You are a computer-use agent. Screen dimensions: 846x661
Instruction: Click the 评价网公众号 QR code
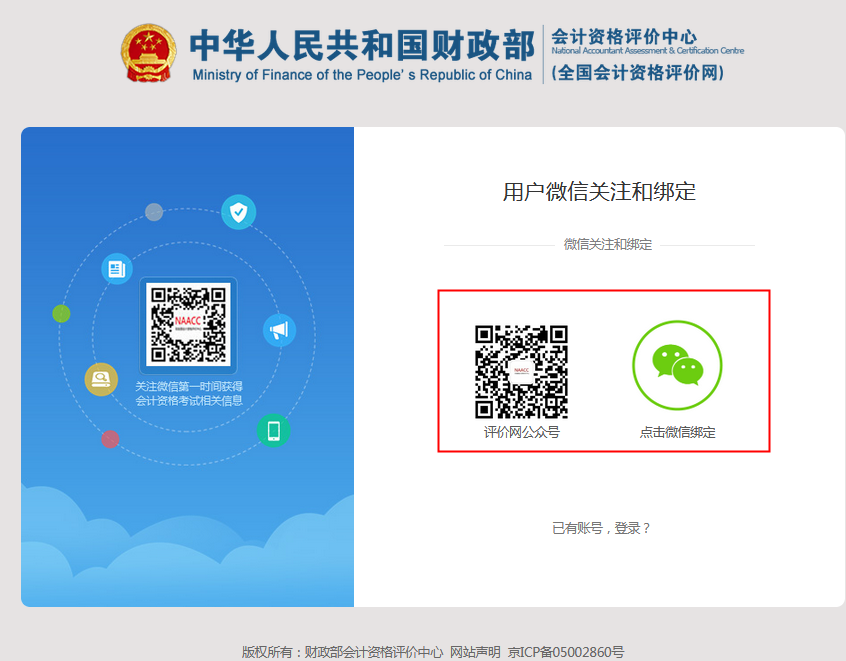(521, 372)
